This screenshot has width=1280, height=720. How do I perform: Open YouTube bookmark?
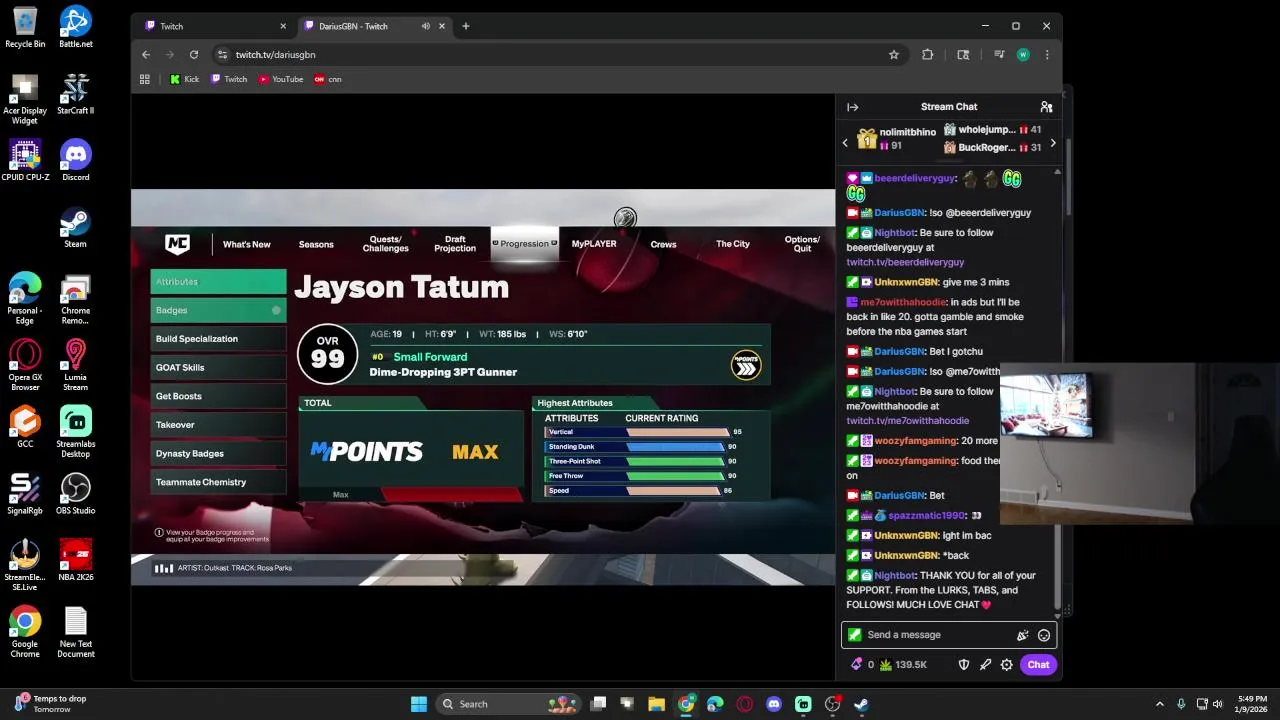click(x=281, y=79)
